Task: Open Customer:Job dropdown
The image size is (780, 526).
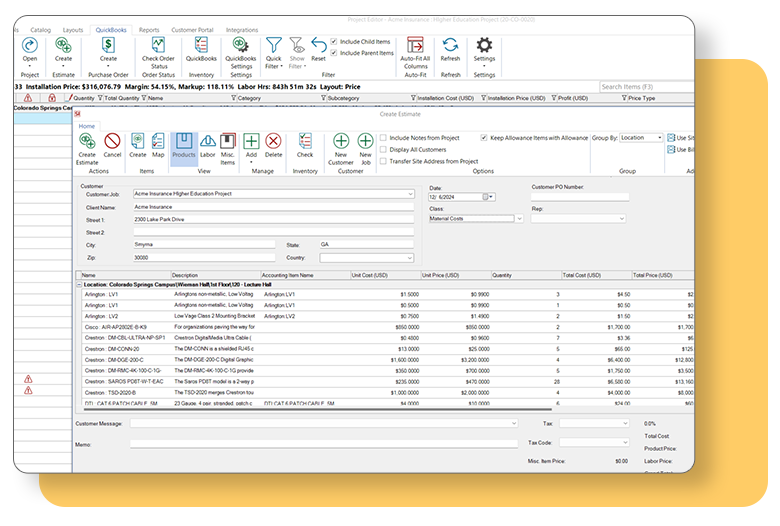Action: coord(410,194)
